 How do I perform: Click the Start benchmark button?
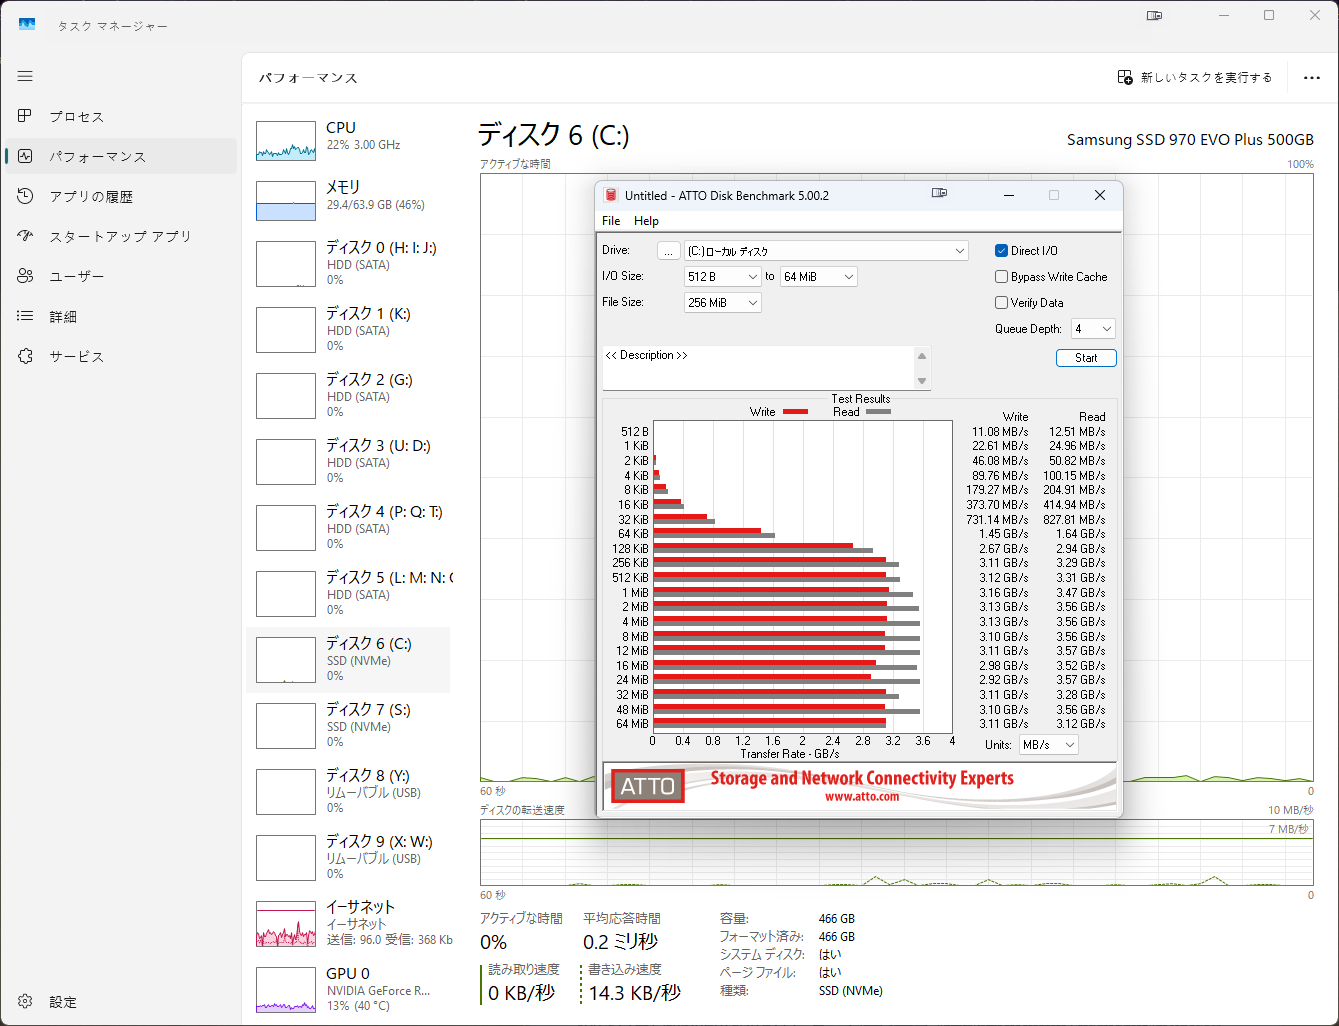(x=1086, y=358)
